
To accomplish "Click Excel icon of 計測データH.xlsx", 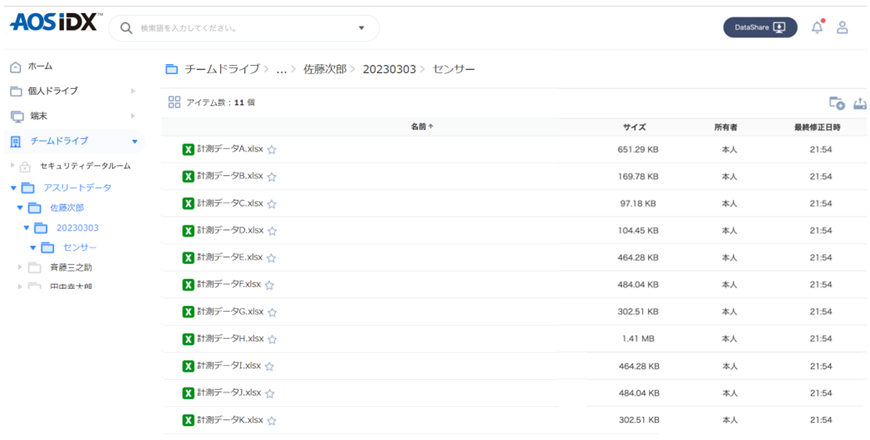I will 188,339.
